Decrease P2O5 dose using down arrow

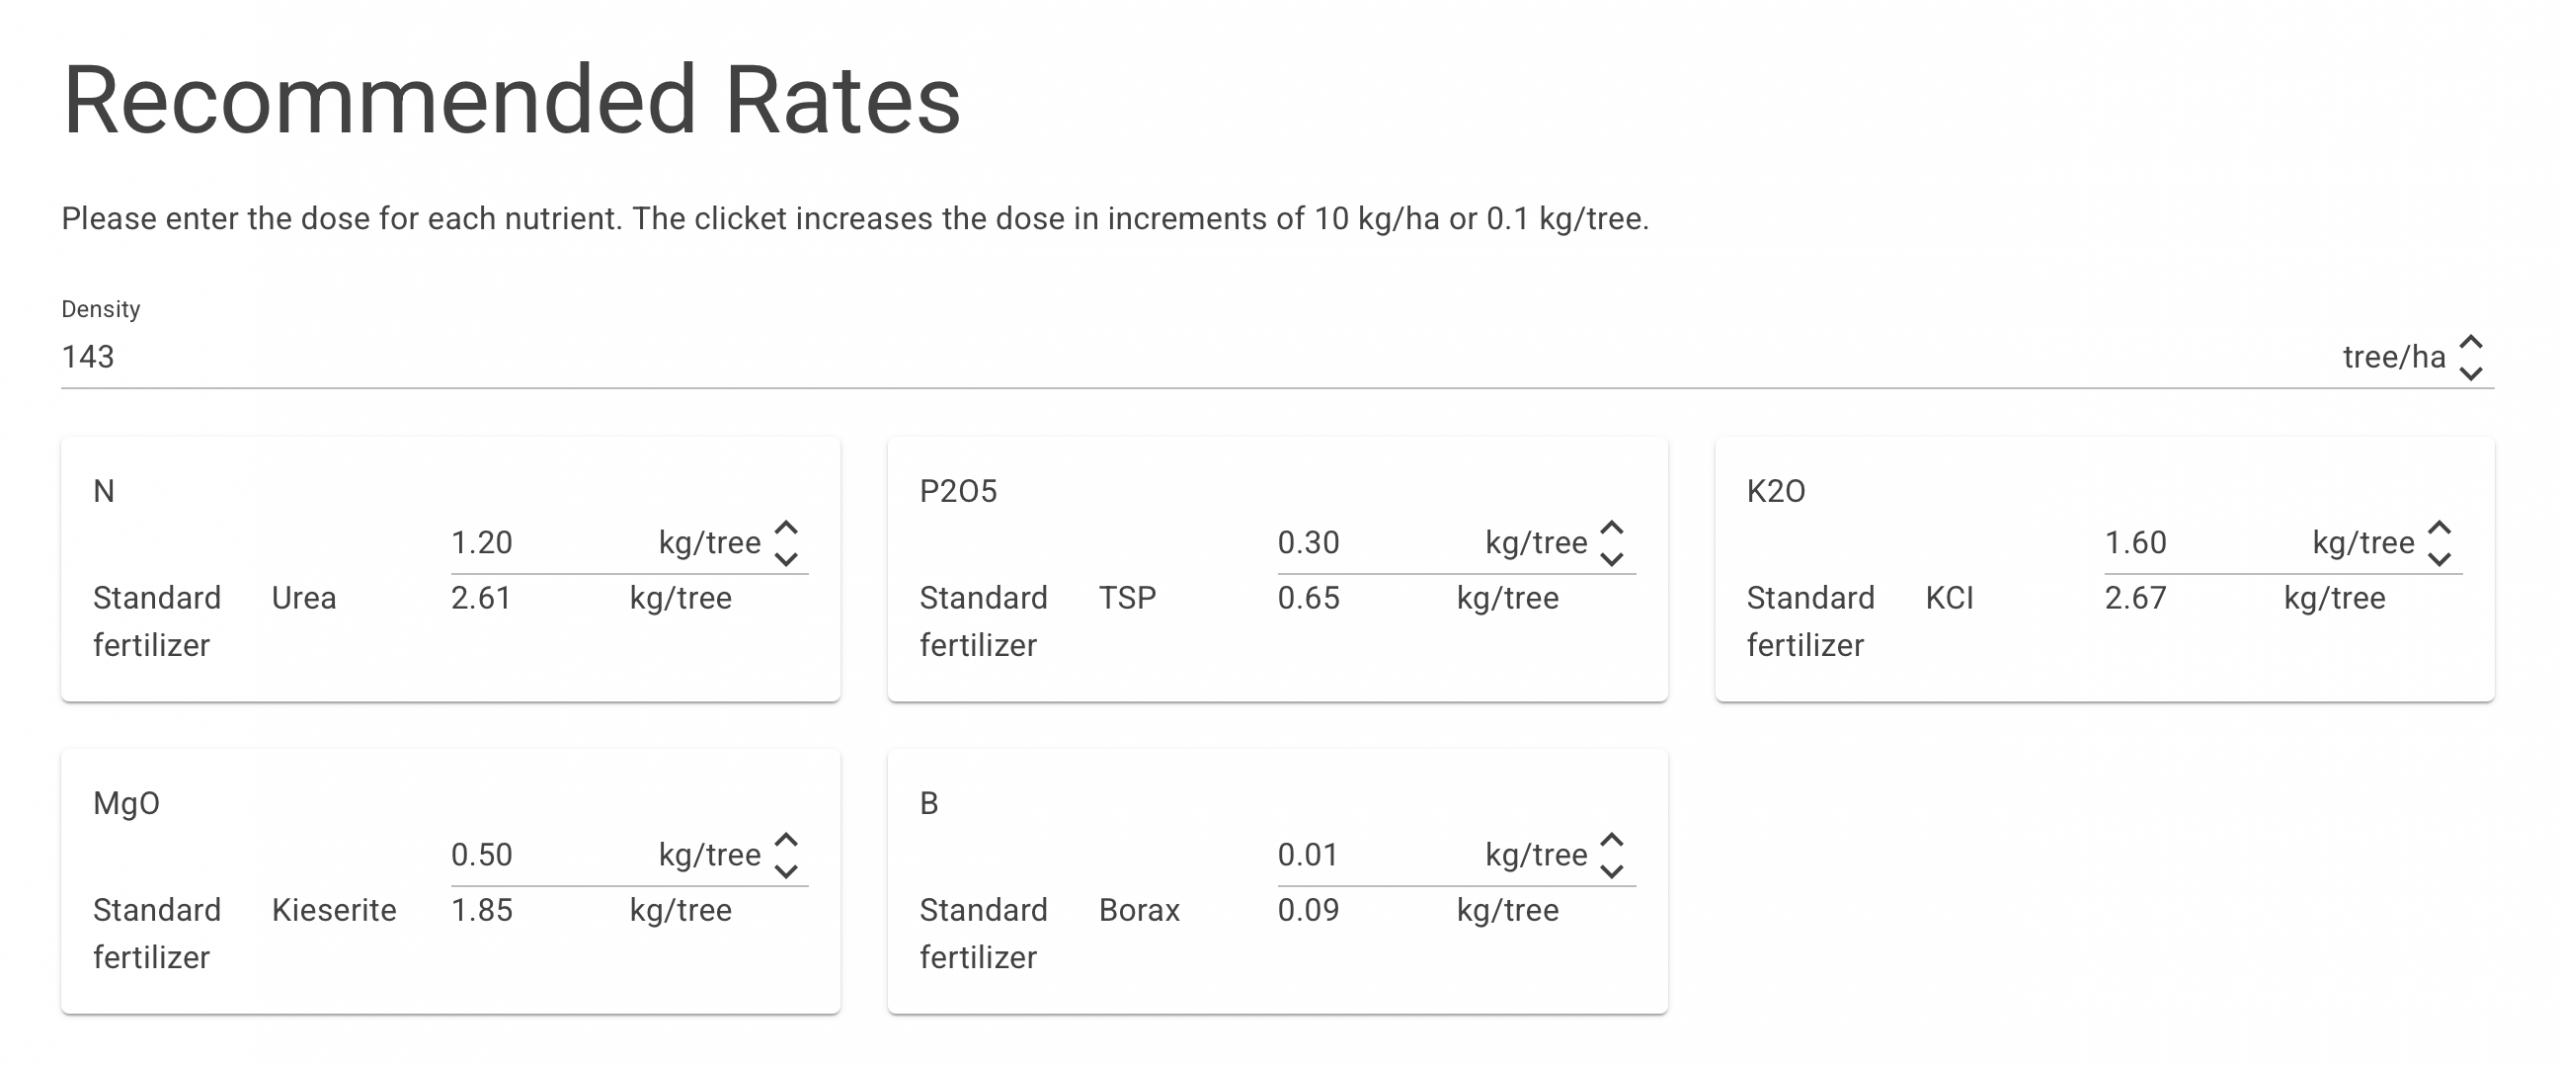[1612, 559]
